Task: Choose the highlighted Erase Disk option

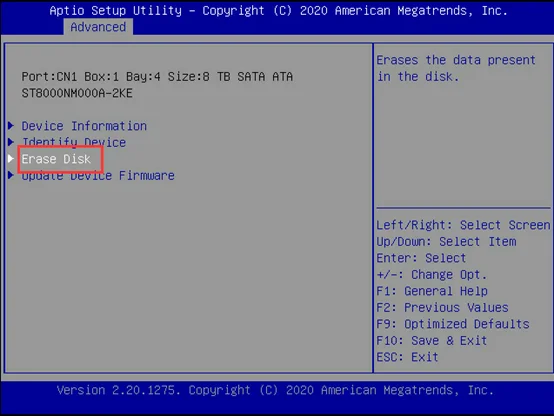Action: (56, 159)
